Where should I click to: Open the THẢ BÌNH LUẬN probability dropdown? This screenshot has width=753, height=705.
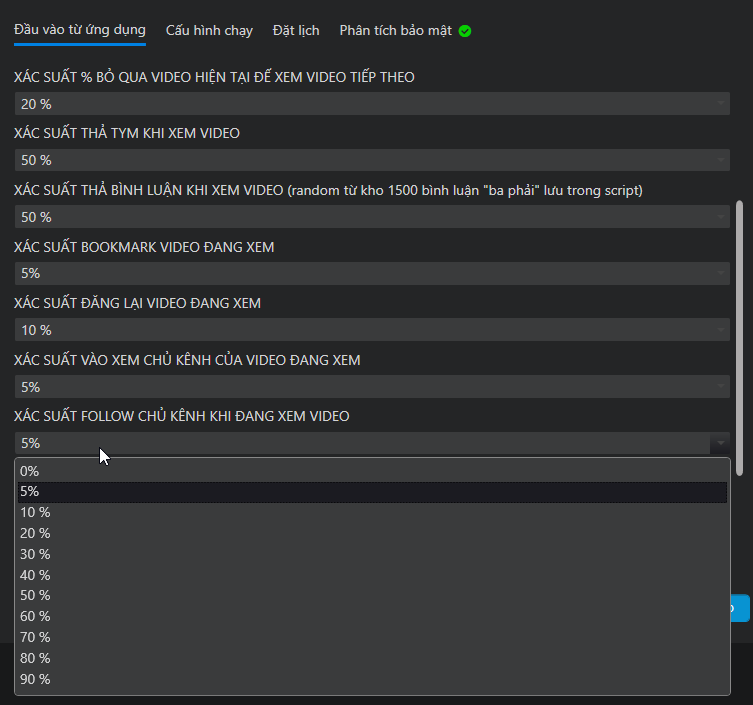pos(372,217)
